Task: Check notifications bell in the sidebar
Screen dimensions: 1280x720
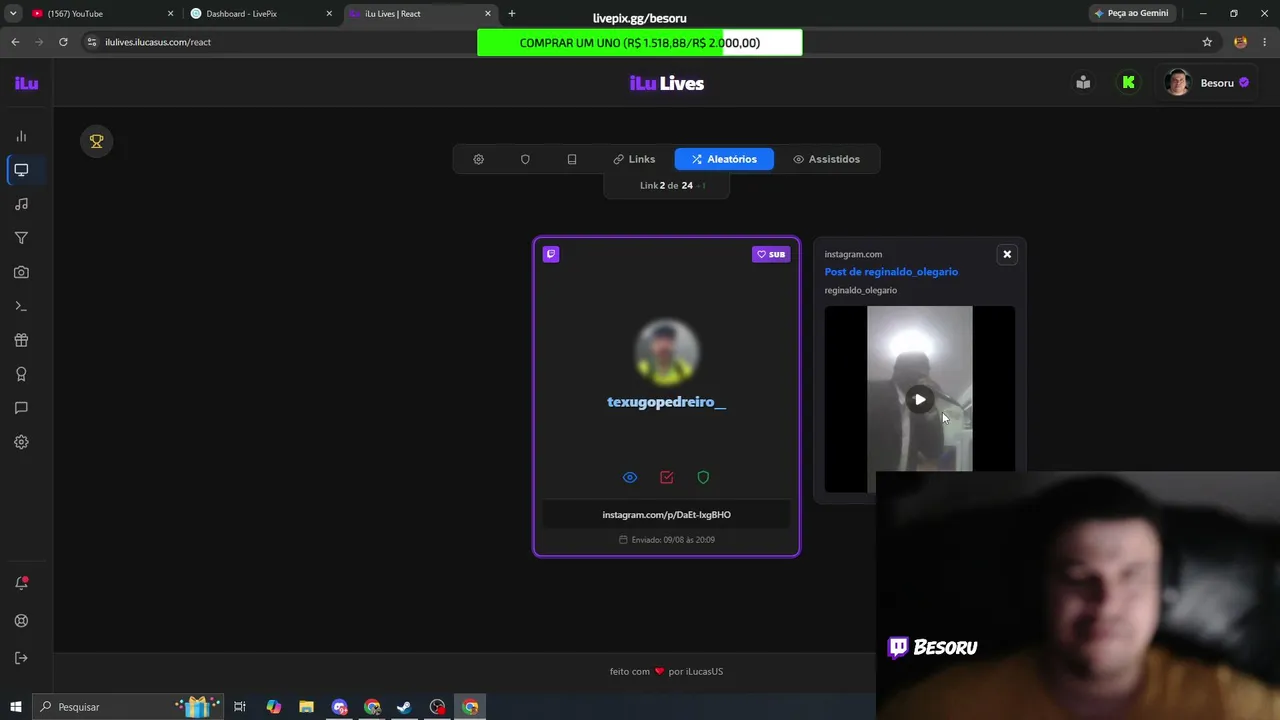Action: pyautogui.click(x=21, y=583)
